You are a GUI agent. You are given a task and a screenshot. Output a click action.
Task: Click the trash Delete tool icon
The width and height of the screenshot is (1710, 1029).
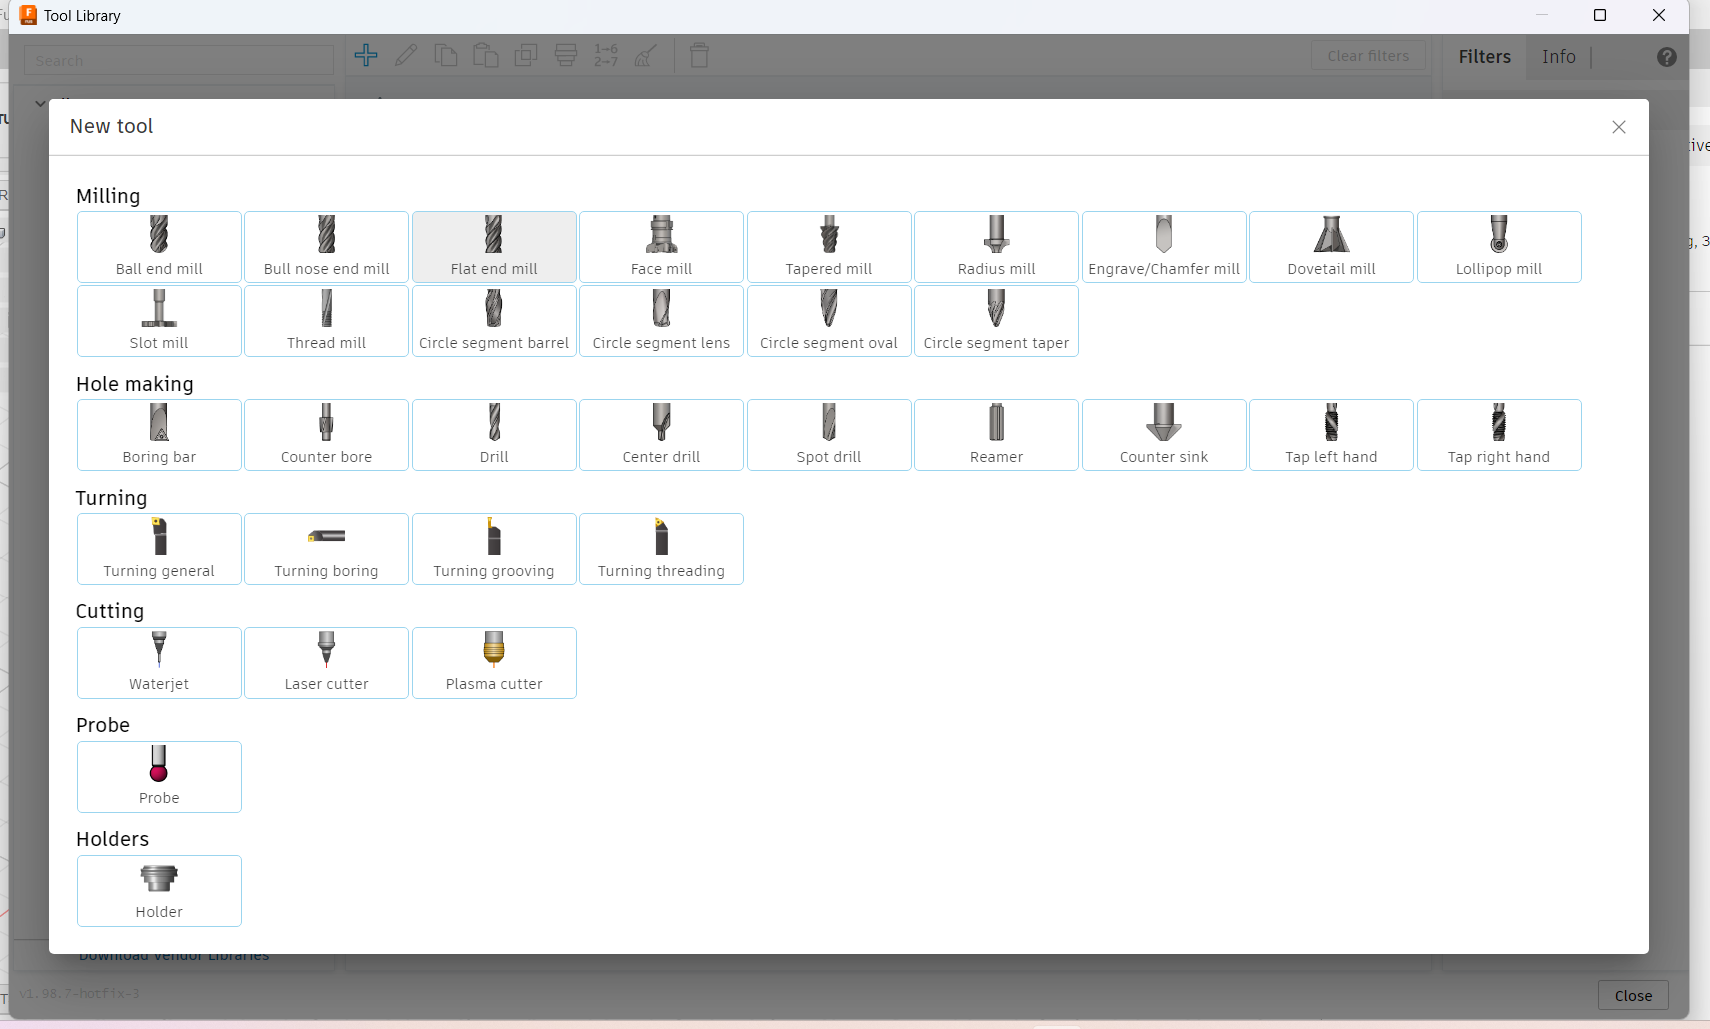pos(700,55)
